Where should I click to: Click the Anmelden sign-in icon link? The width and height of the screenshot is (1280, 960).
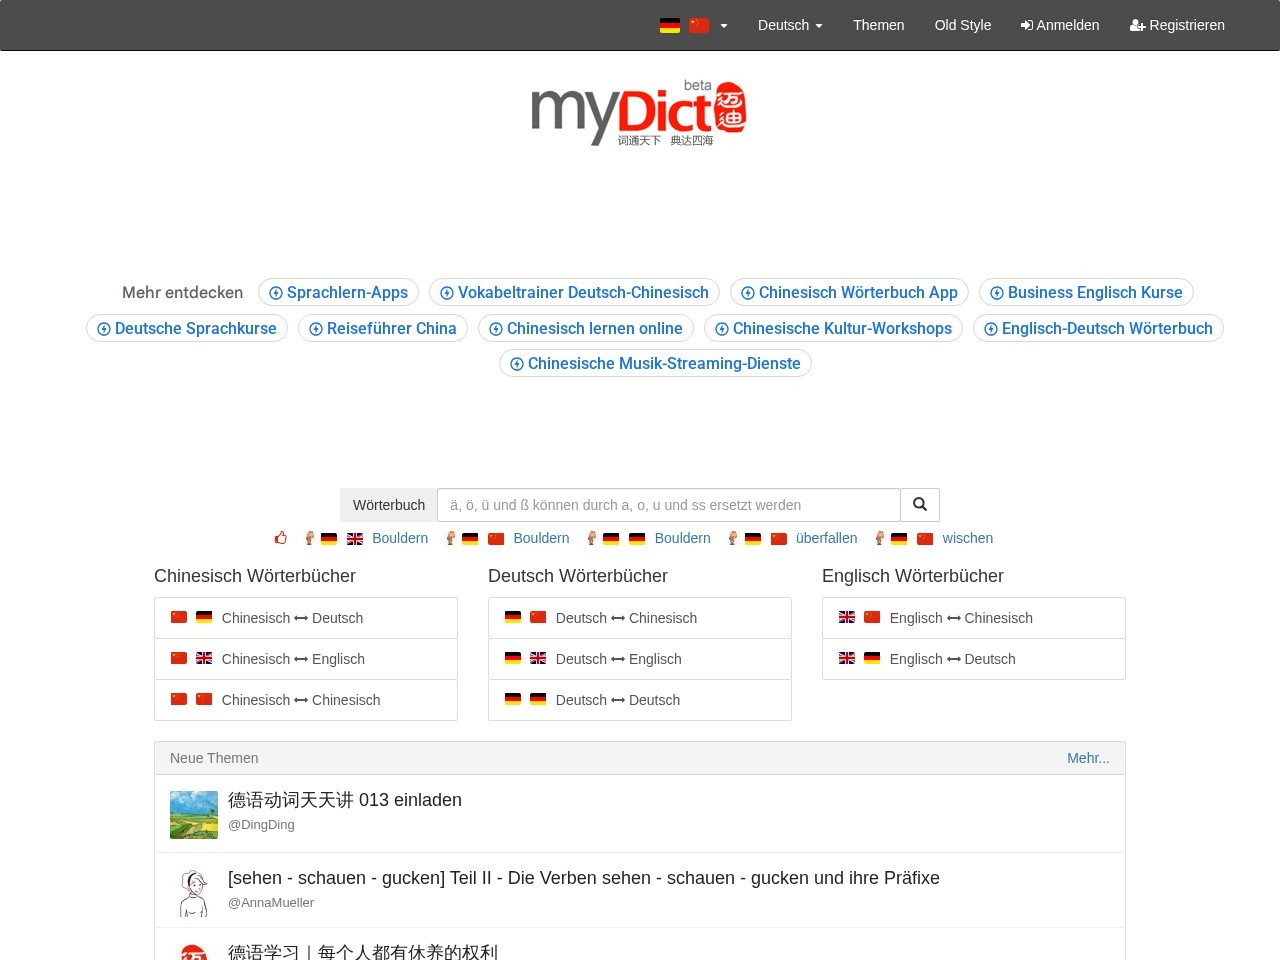[1059, 25]
